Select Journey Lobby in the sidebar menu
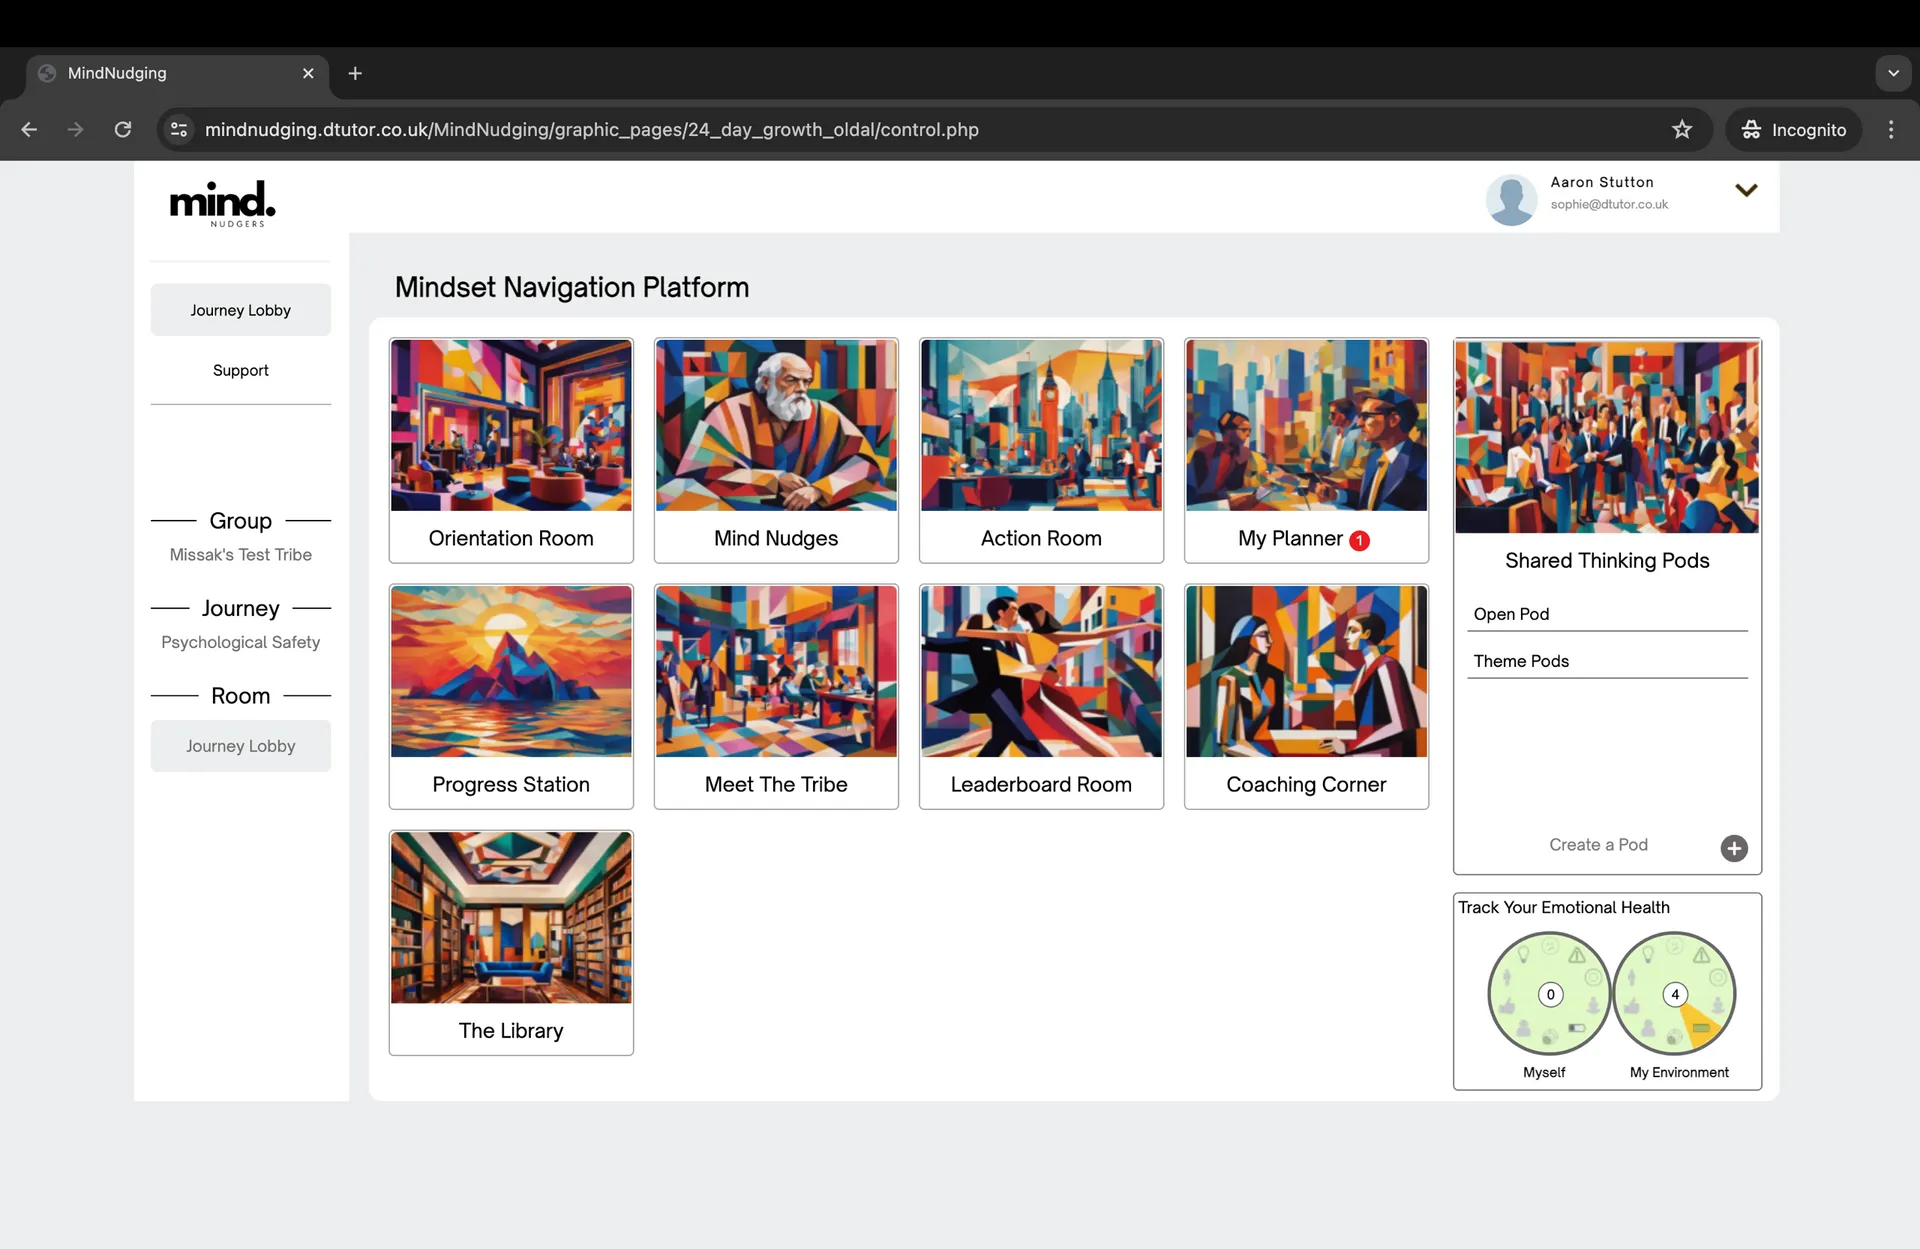Viewport: 1920px width, 1249px height. (240, 310)
